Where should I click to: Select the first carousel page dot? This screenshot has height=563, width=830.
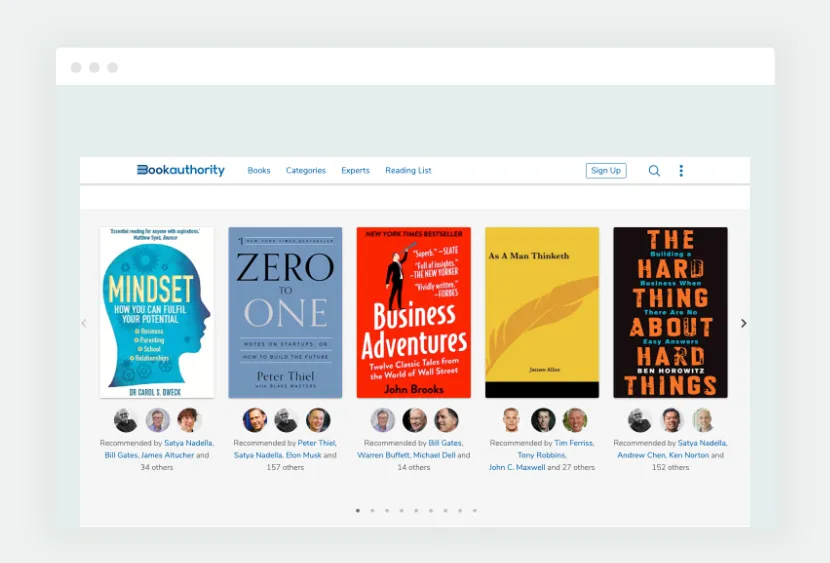click(358, 511)
